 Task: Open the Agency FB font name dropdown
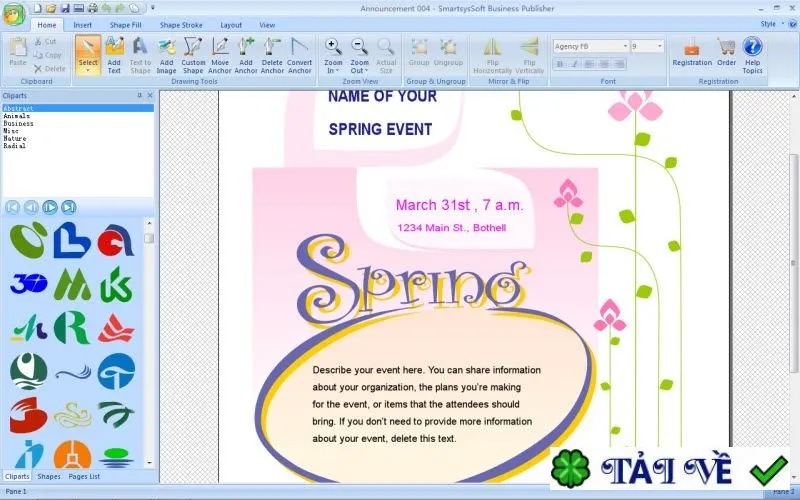(x=625, y=46)
